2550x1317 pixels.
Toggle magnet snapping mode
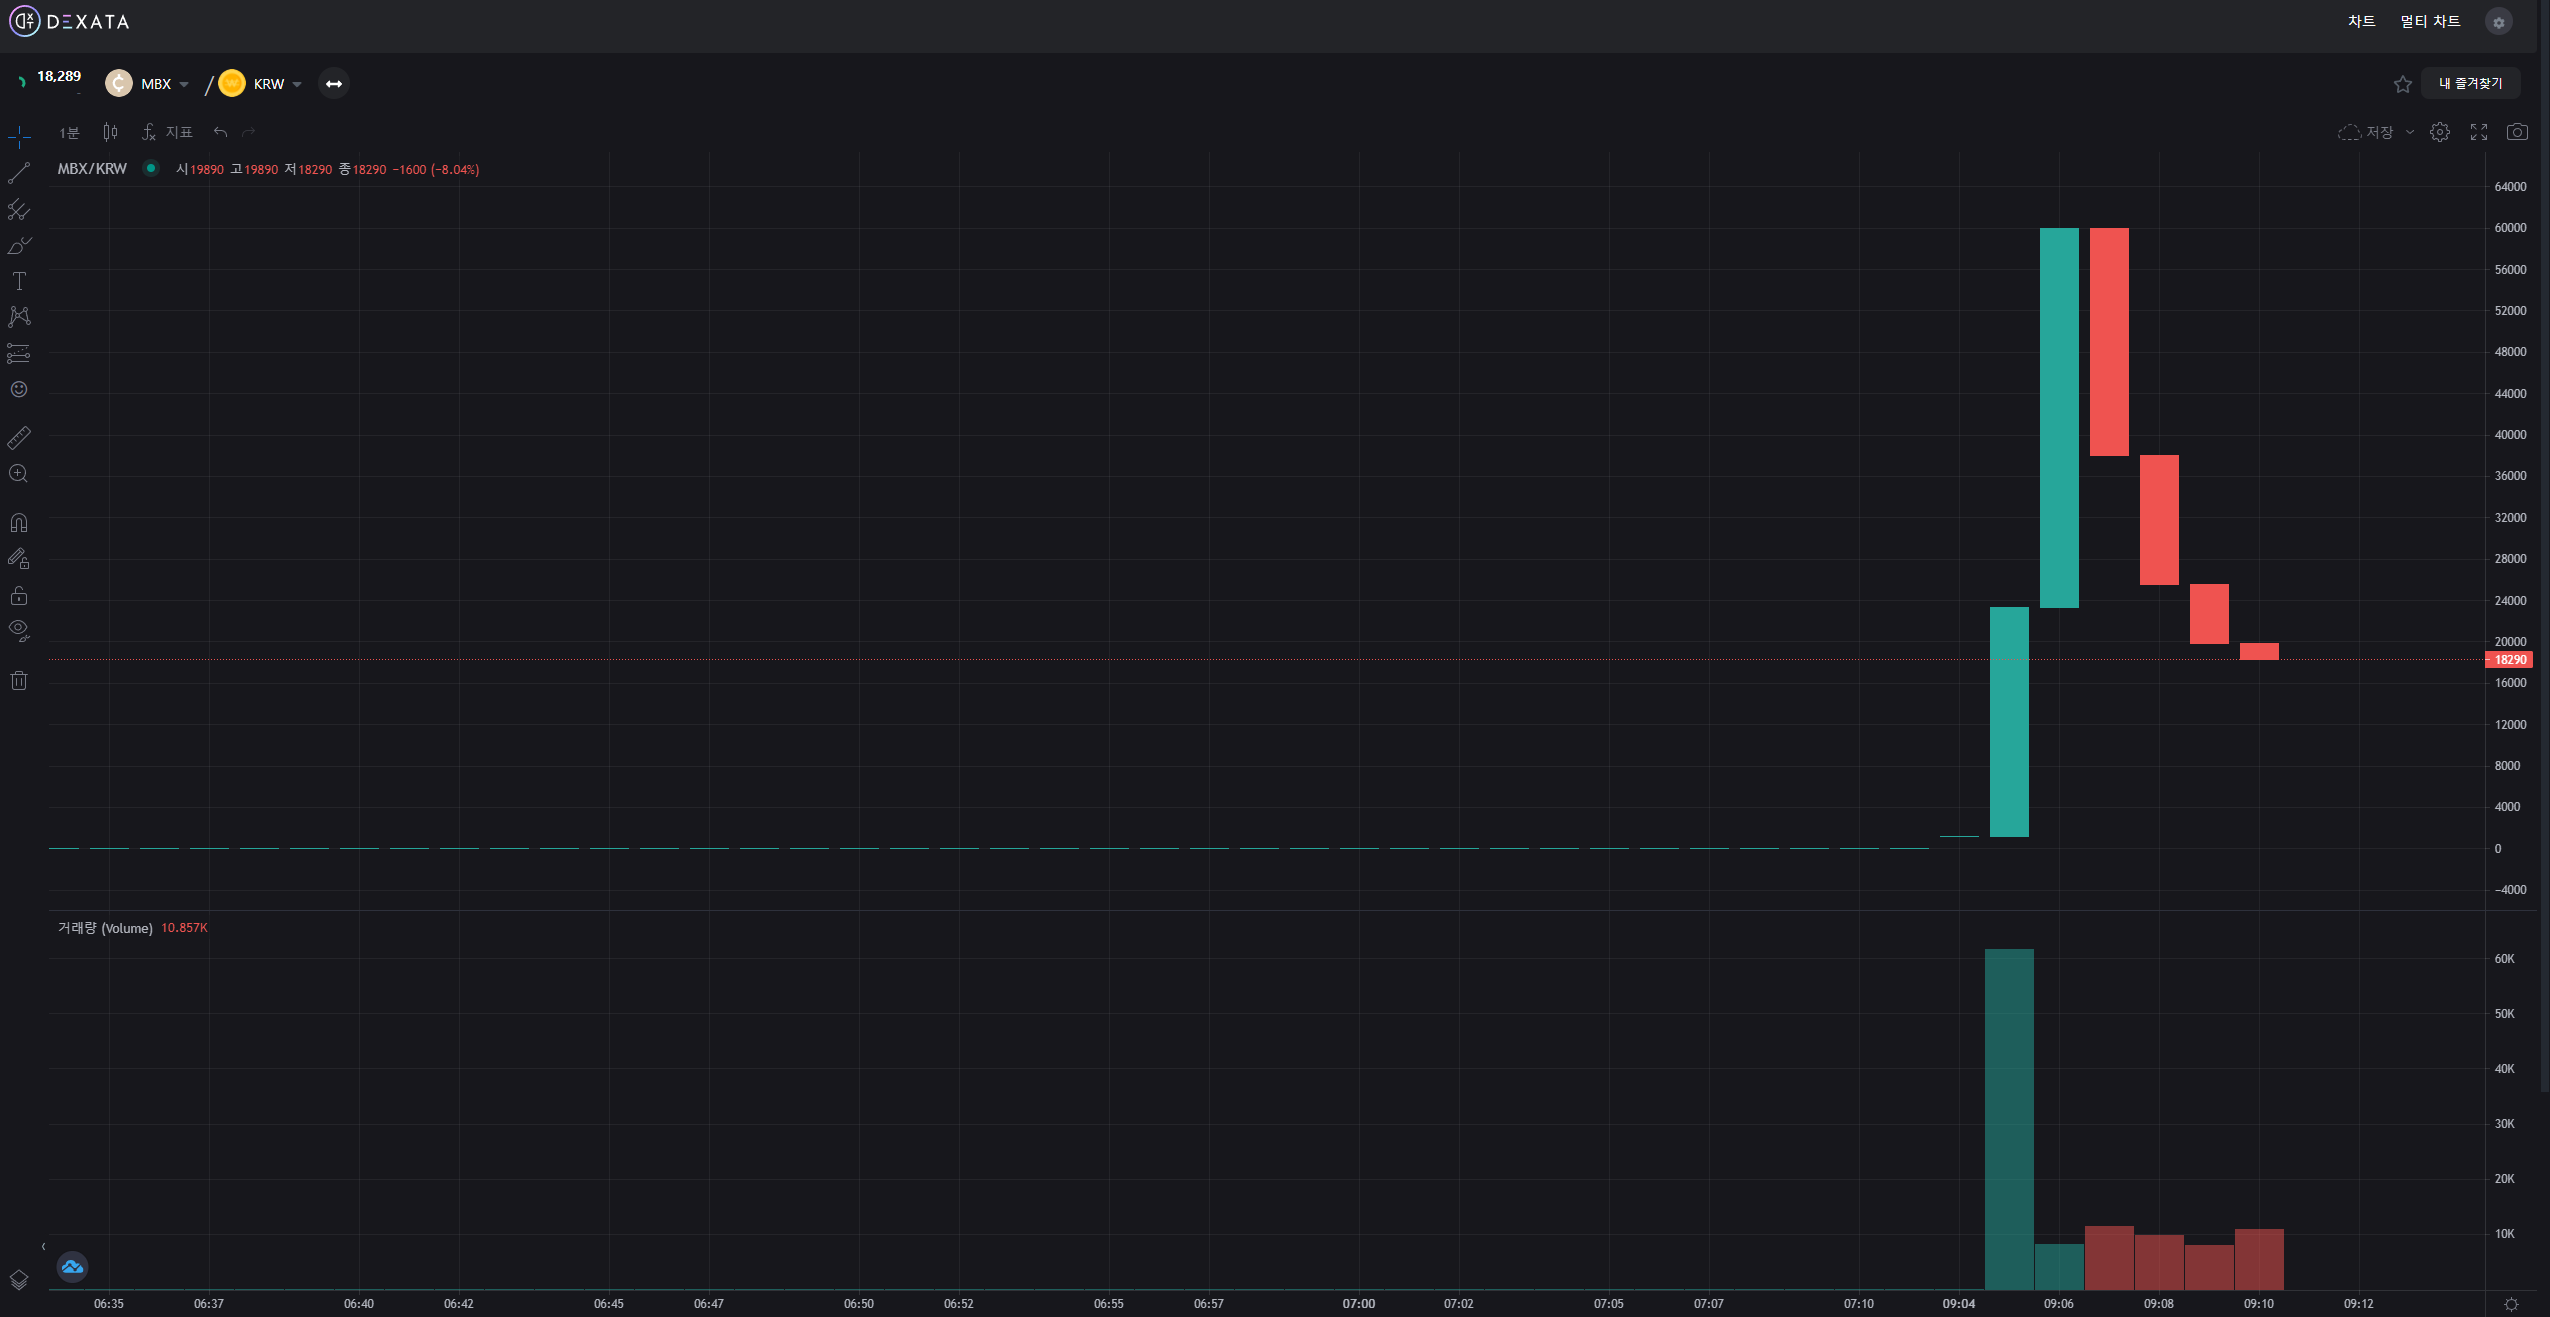click(19, 523)
